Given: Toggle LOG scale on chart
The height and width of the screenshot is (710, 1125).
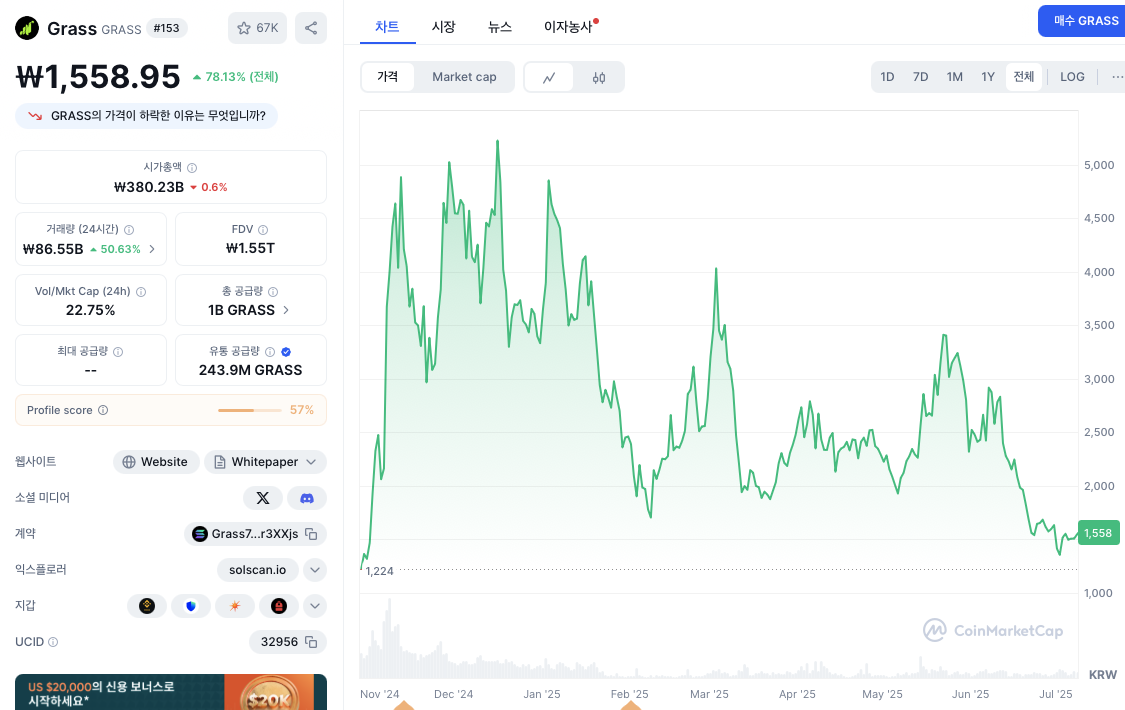Looking at the screenshot, I should tap(1072, 77).
